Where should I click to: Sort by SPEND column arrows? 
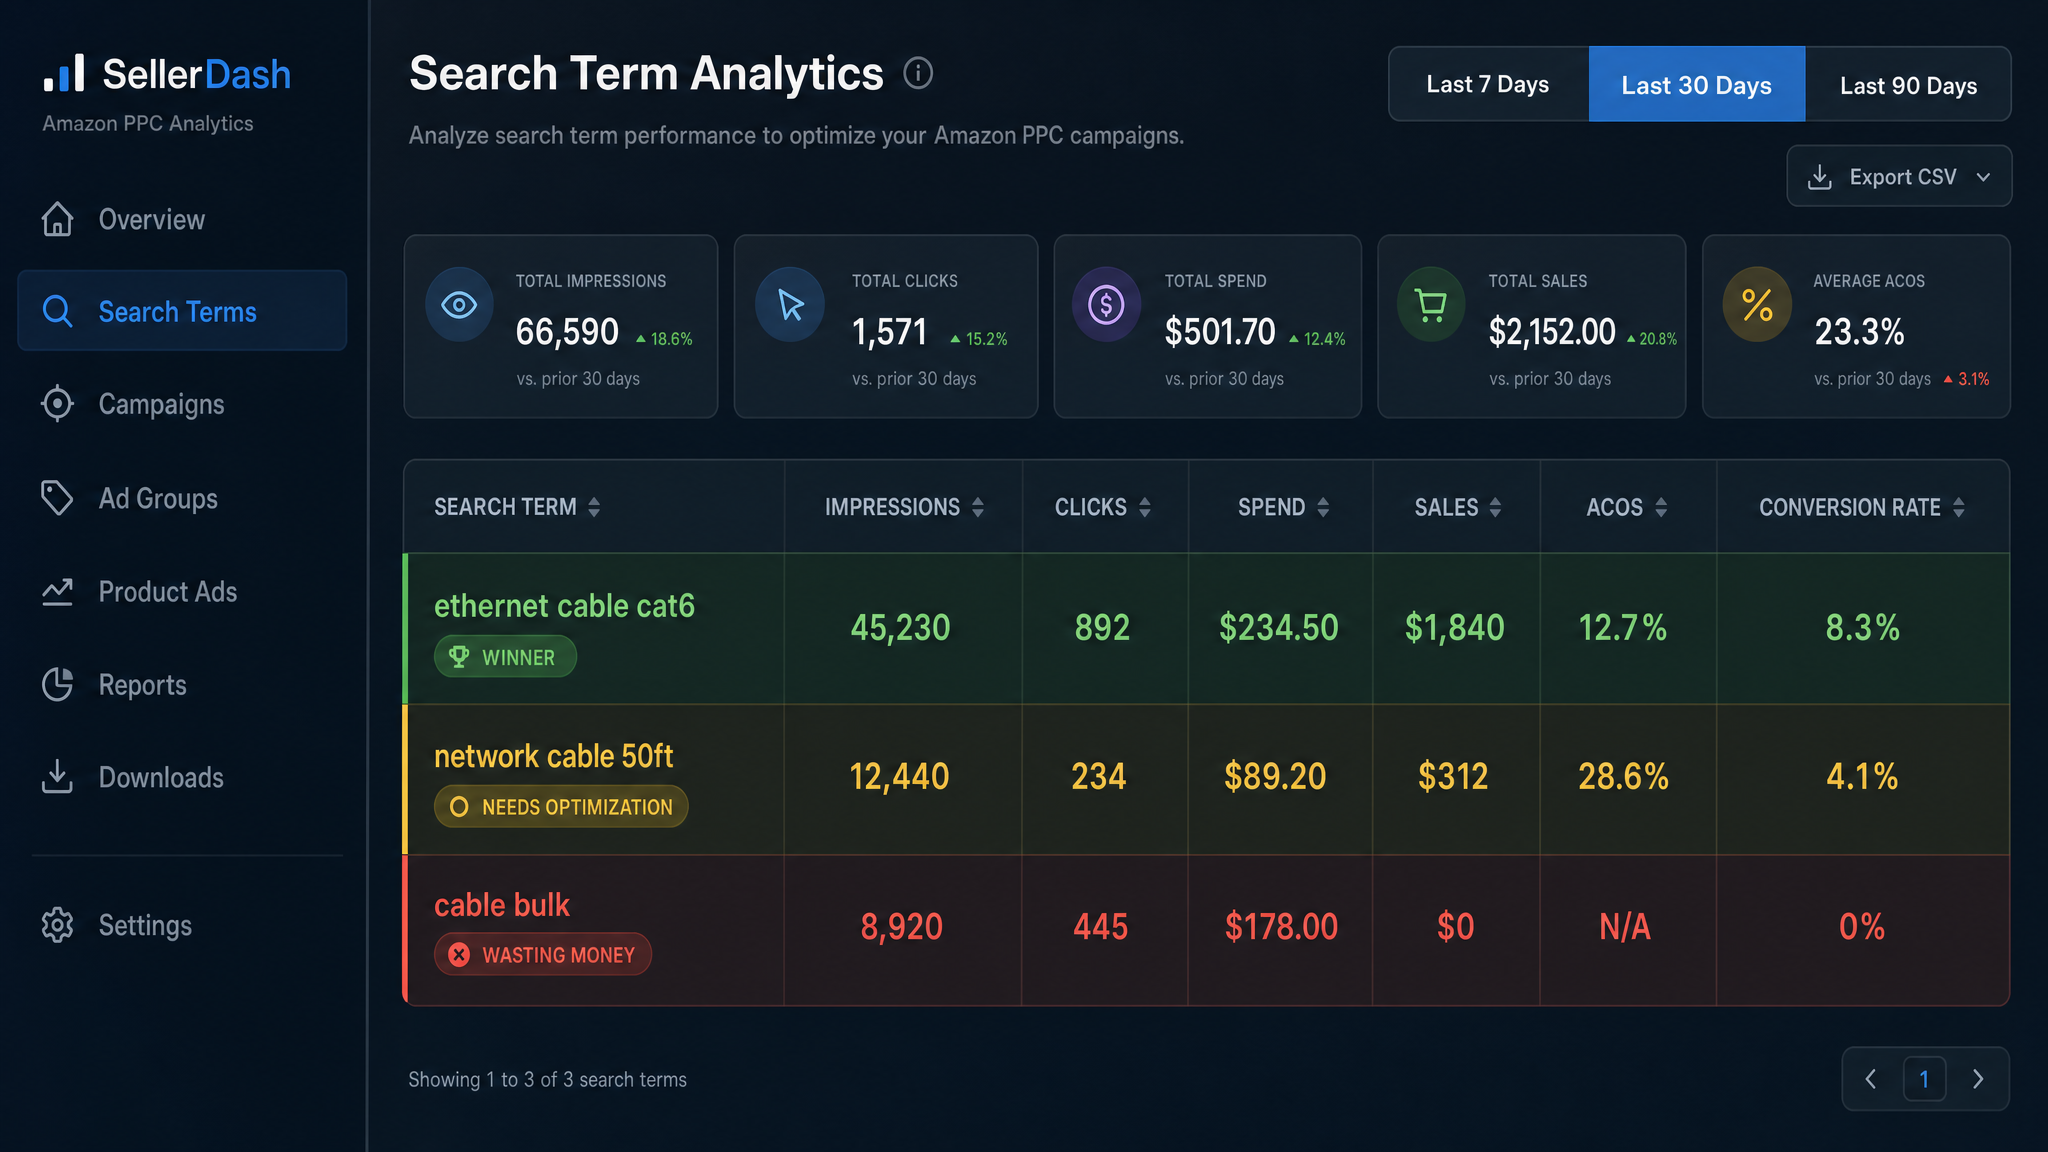(x=1323, y=507)
